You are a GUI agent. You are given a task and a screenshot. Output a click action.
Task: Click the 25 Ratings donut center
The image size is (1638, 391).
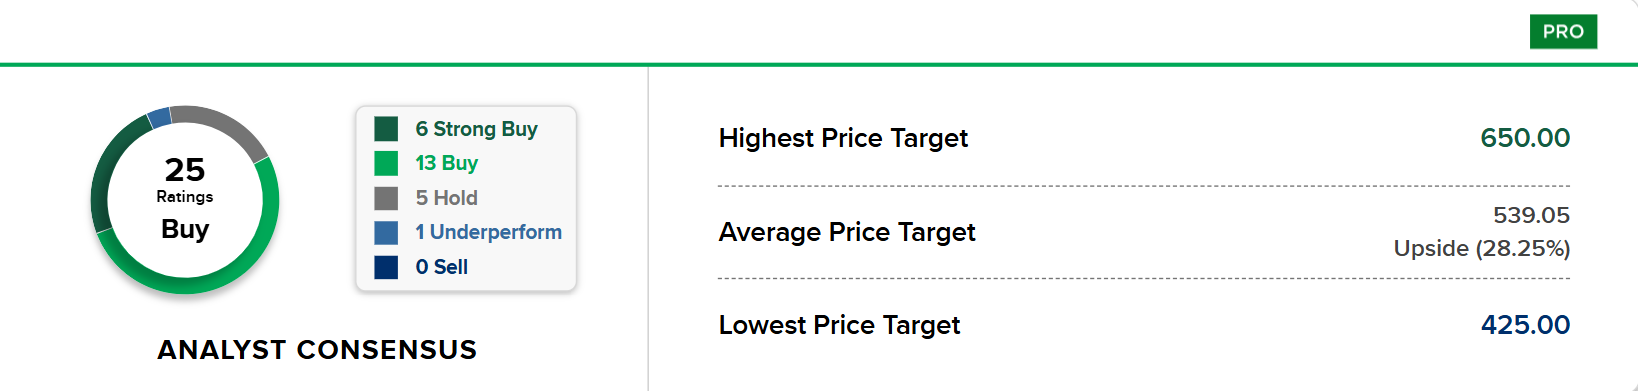(x=185, y=179)
